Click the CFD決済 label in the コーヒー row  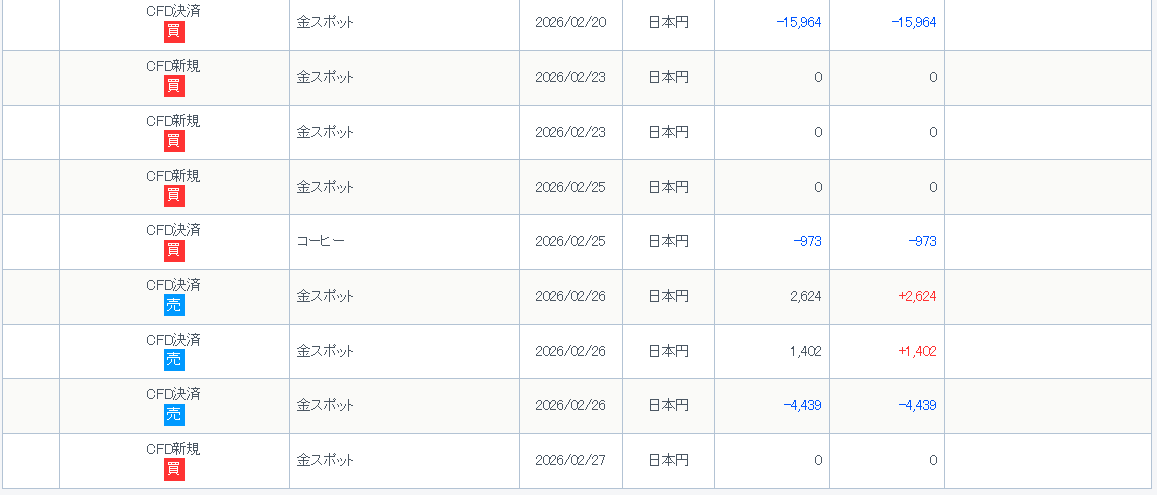point(173,230)
